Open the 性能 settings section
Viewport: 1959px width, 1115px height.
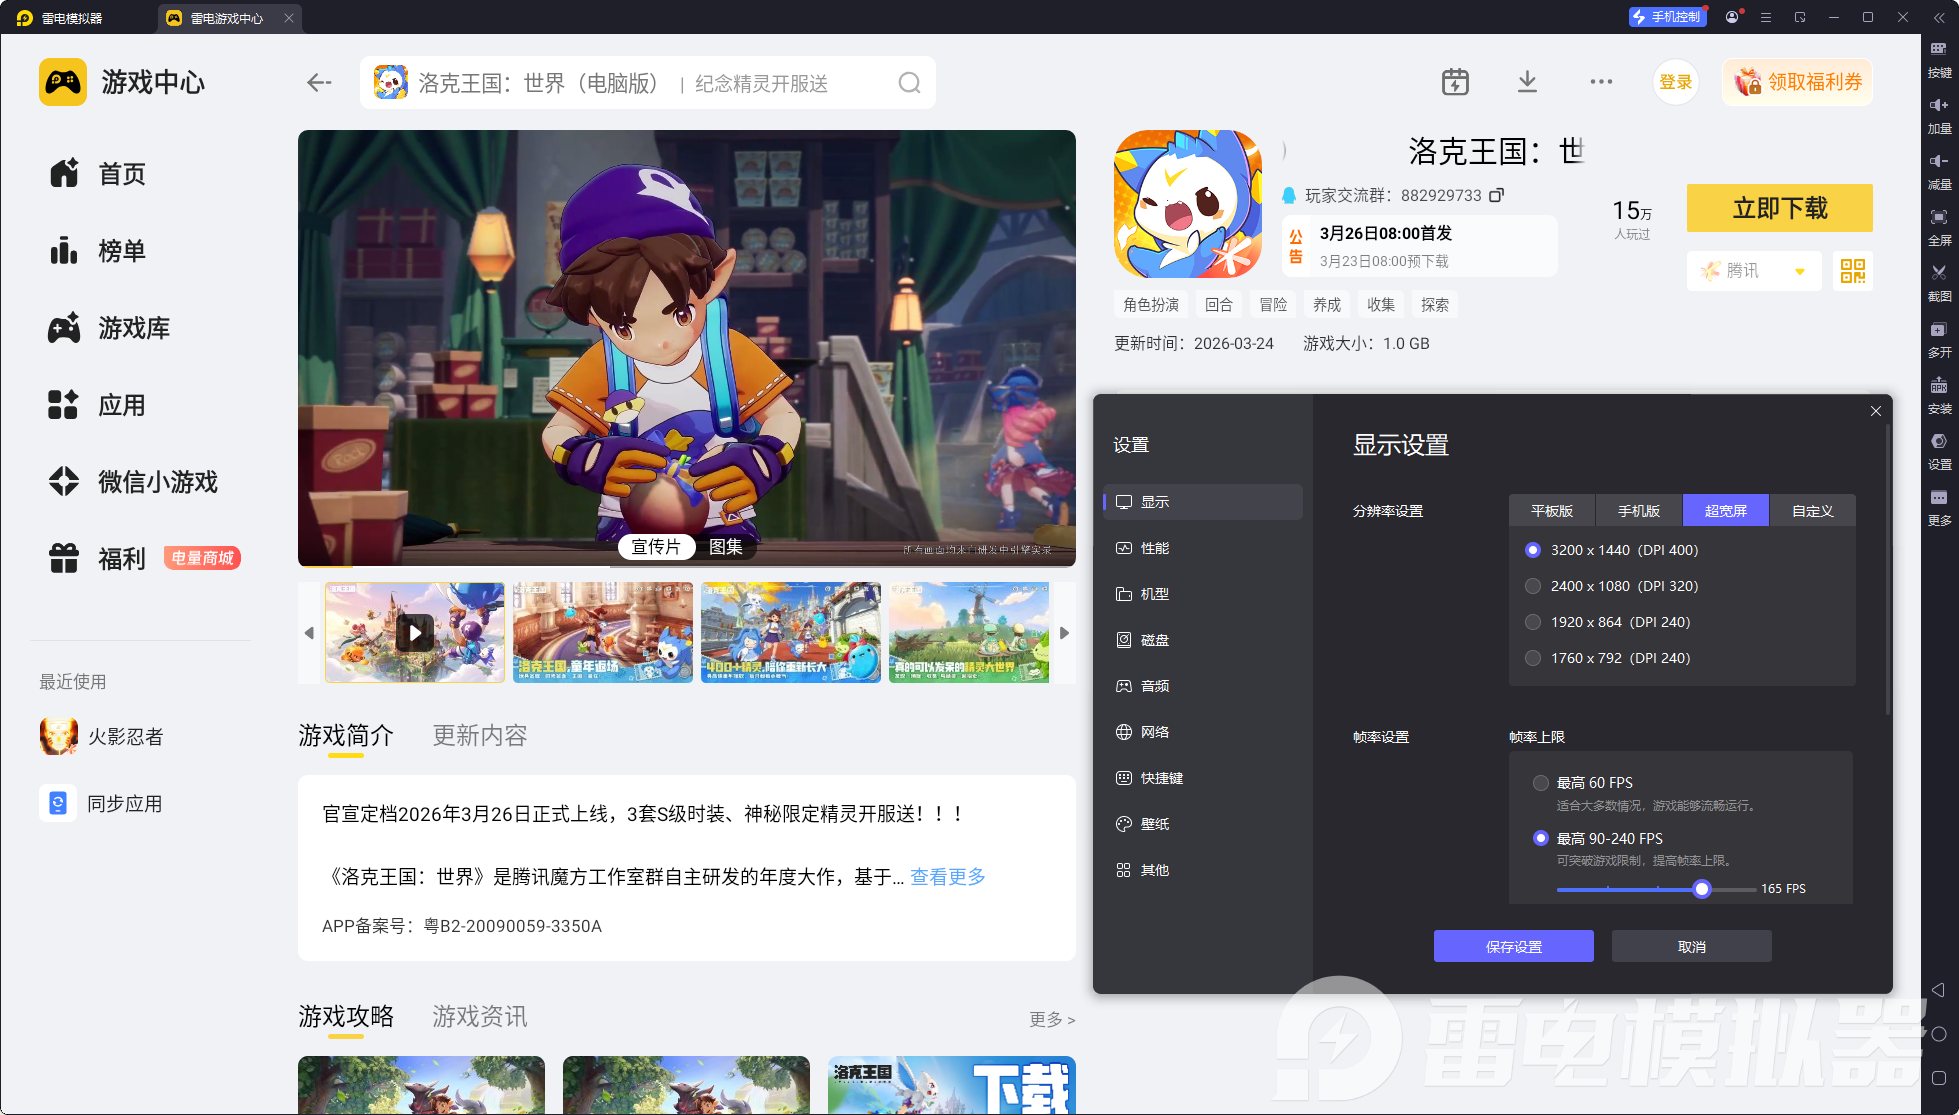pos(1155,548)
